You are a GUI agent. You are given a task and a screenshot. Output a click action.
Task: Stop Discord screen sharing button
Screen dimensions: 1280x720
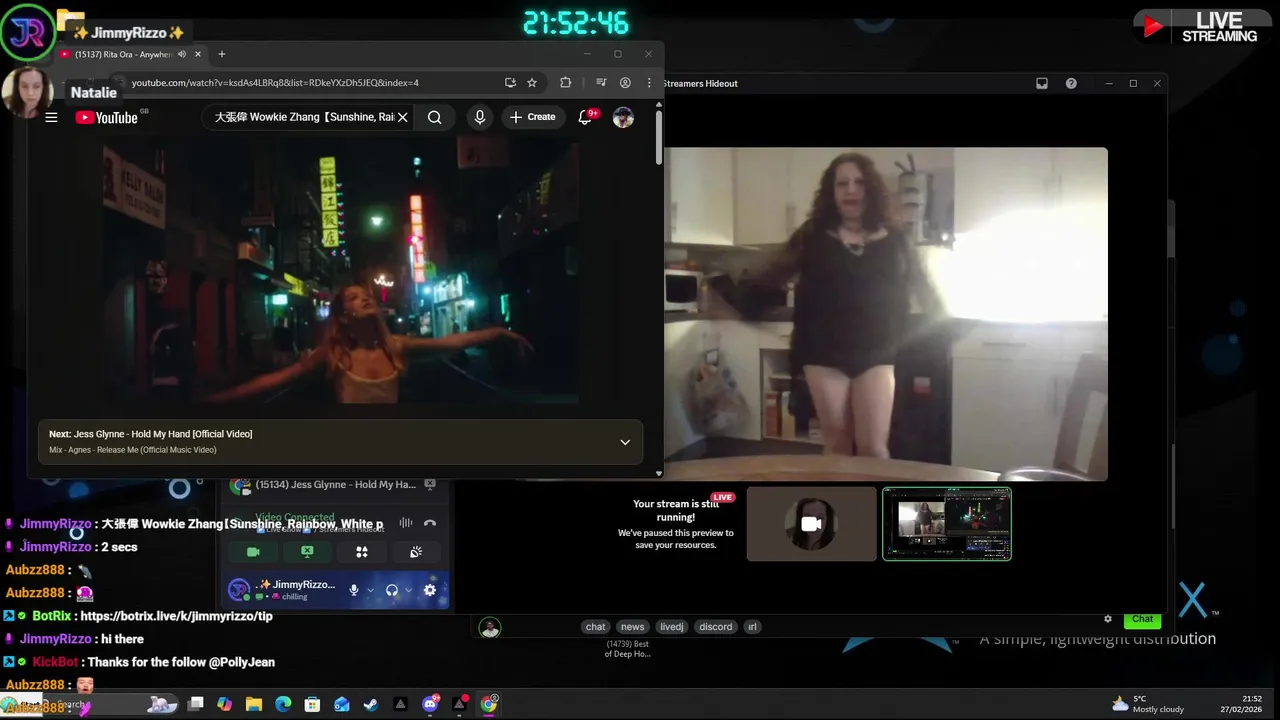coord(307,551)
